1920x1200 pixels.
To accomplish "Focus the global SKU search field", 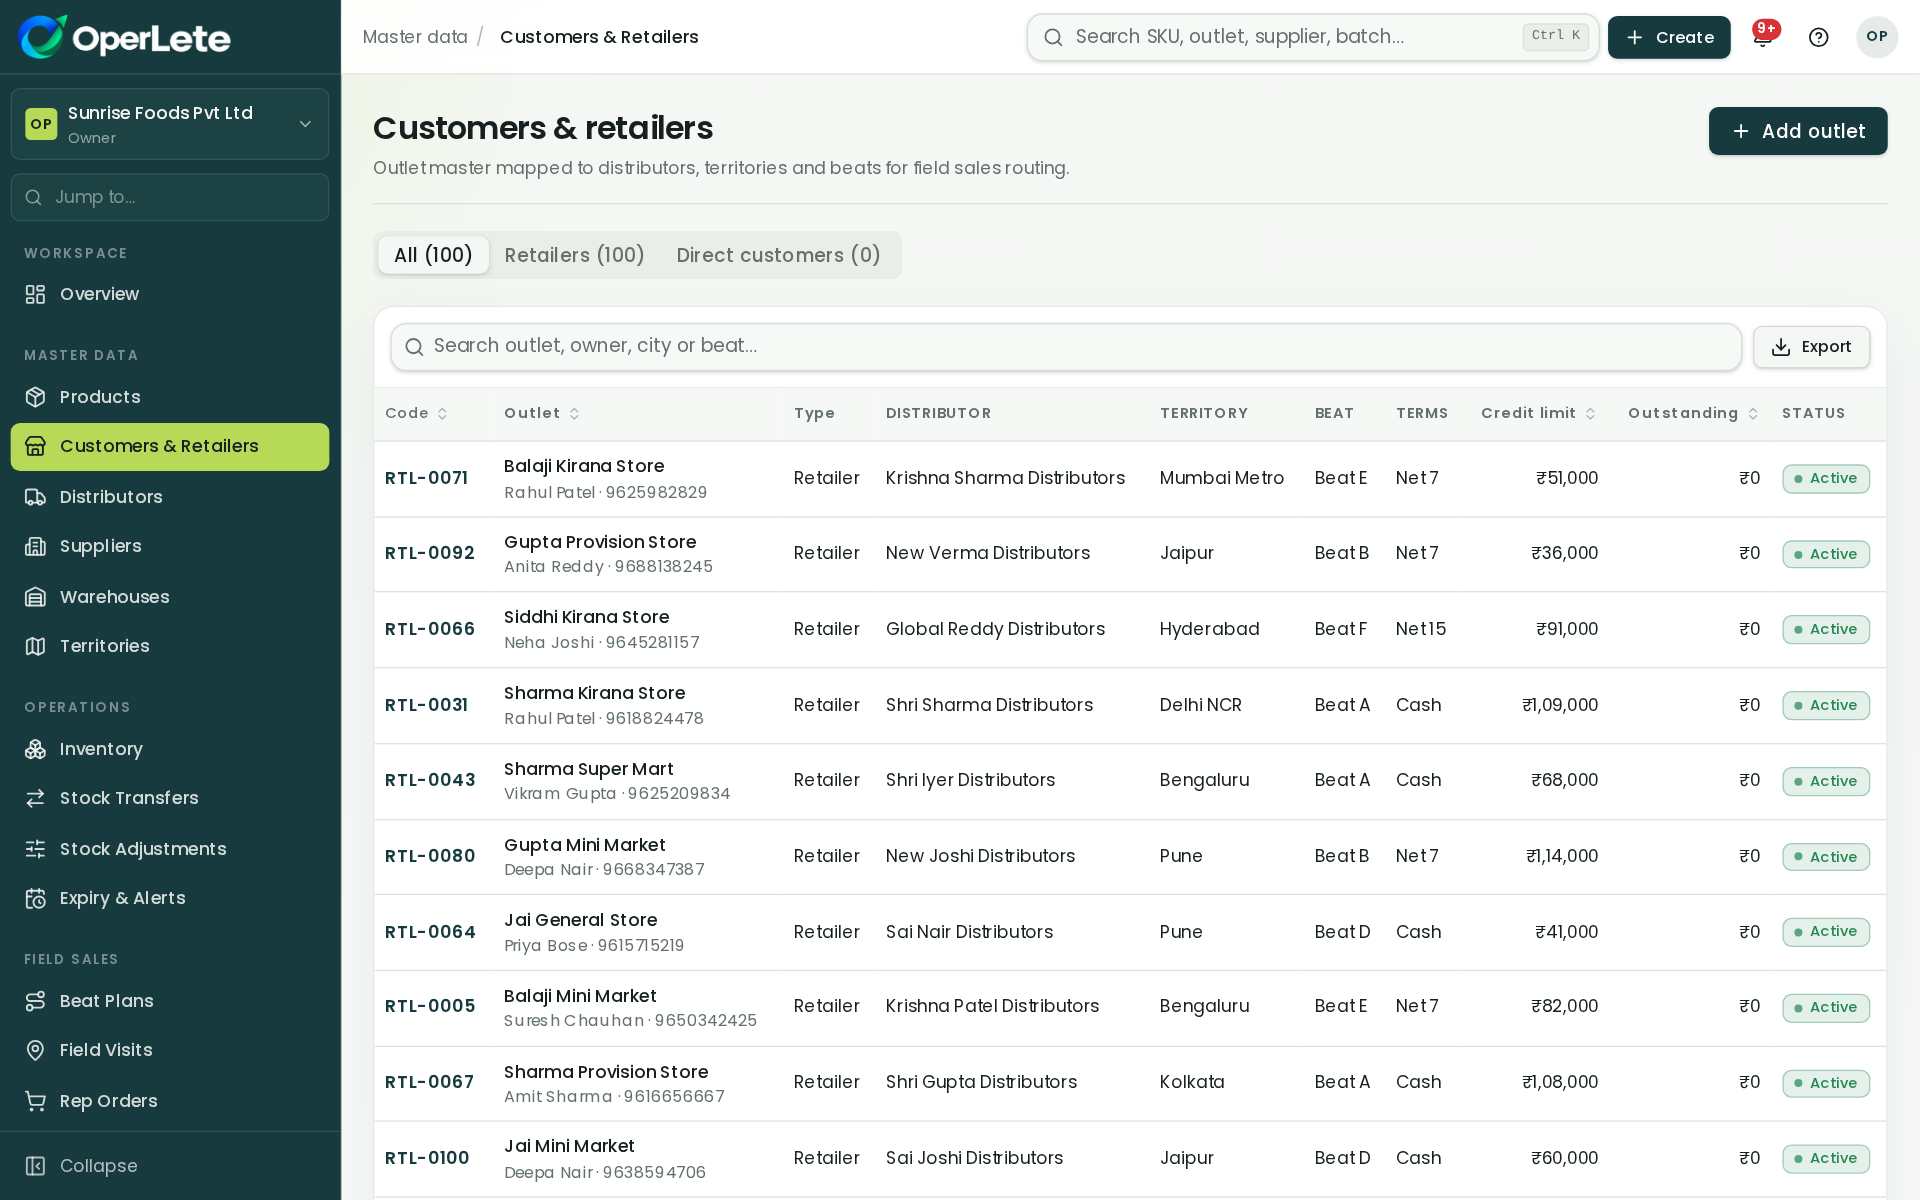I will pos(1313,37).
